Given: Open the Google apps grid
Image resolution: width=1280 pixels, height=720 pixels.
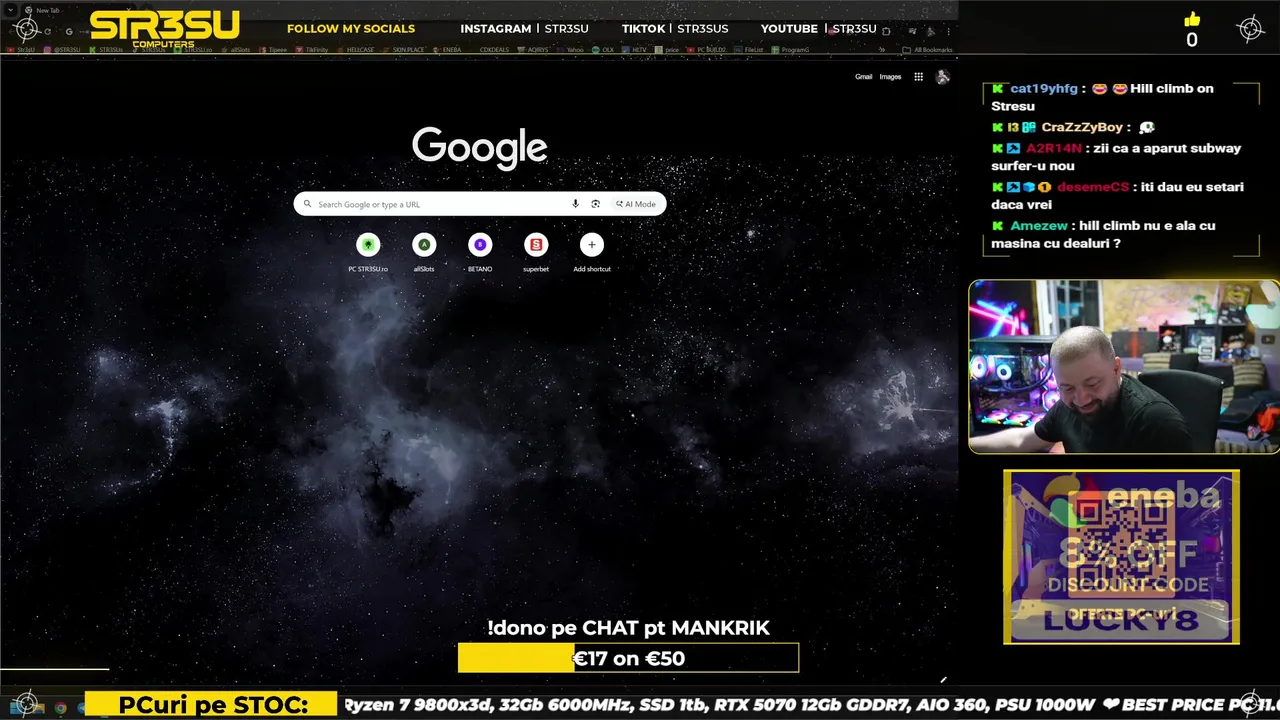Looking at the screenshot, I should pos(918,77).
